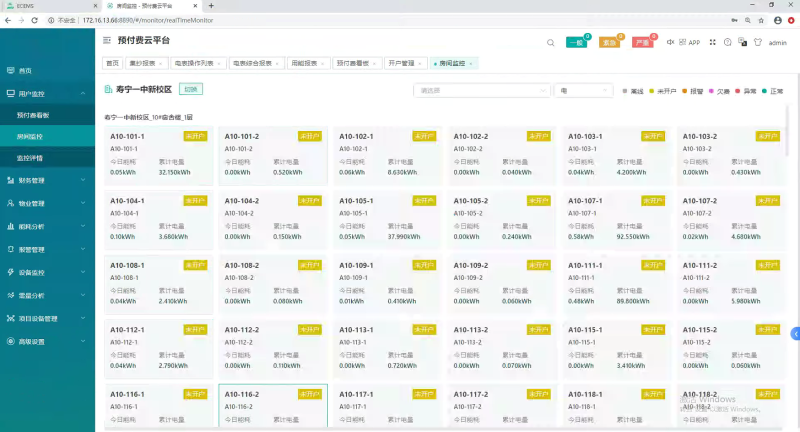Toggle the sidebar collapse hamburger icon

108,41
